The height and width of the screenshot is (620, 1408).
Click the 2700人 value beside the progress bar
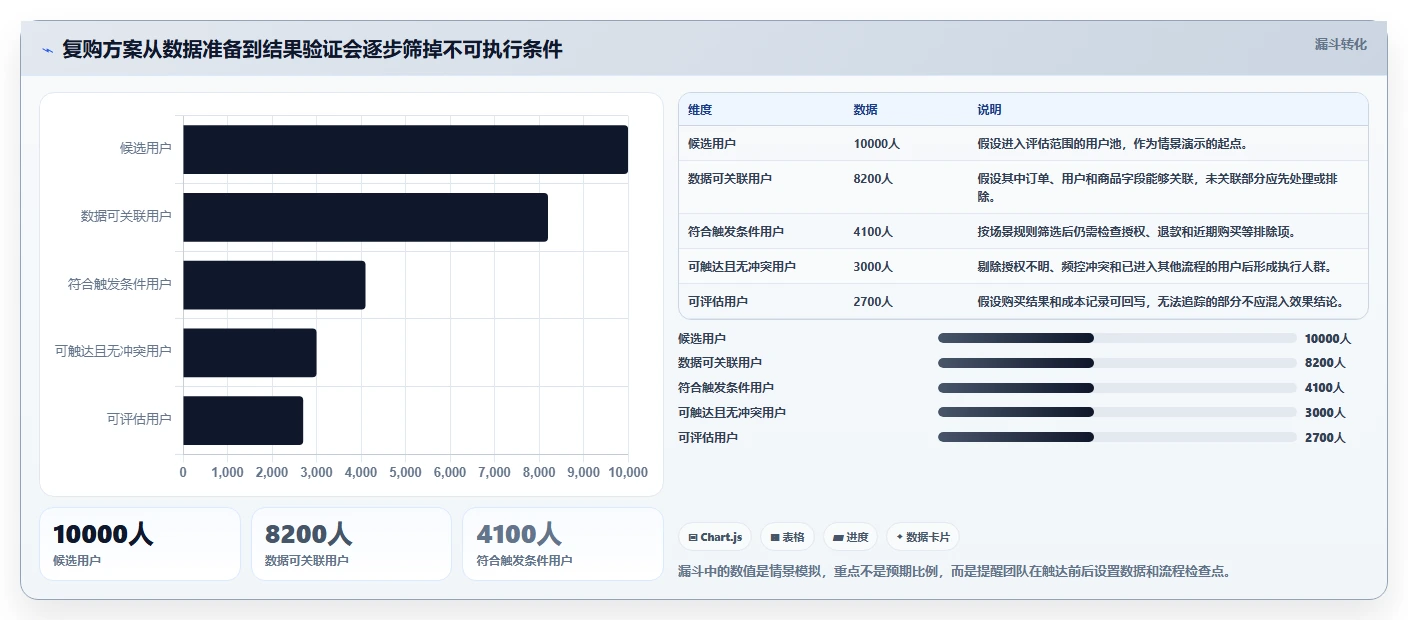pos(1325,438)
